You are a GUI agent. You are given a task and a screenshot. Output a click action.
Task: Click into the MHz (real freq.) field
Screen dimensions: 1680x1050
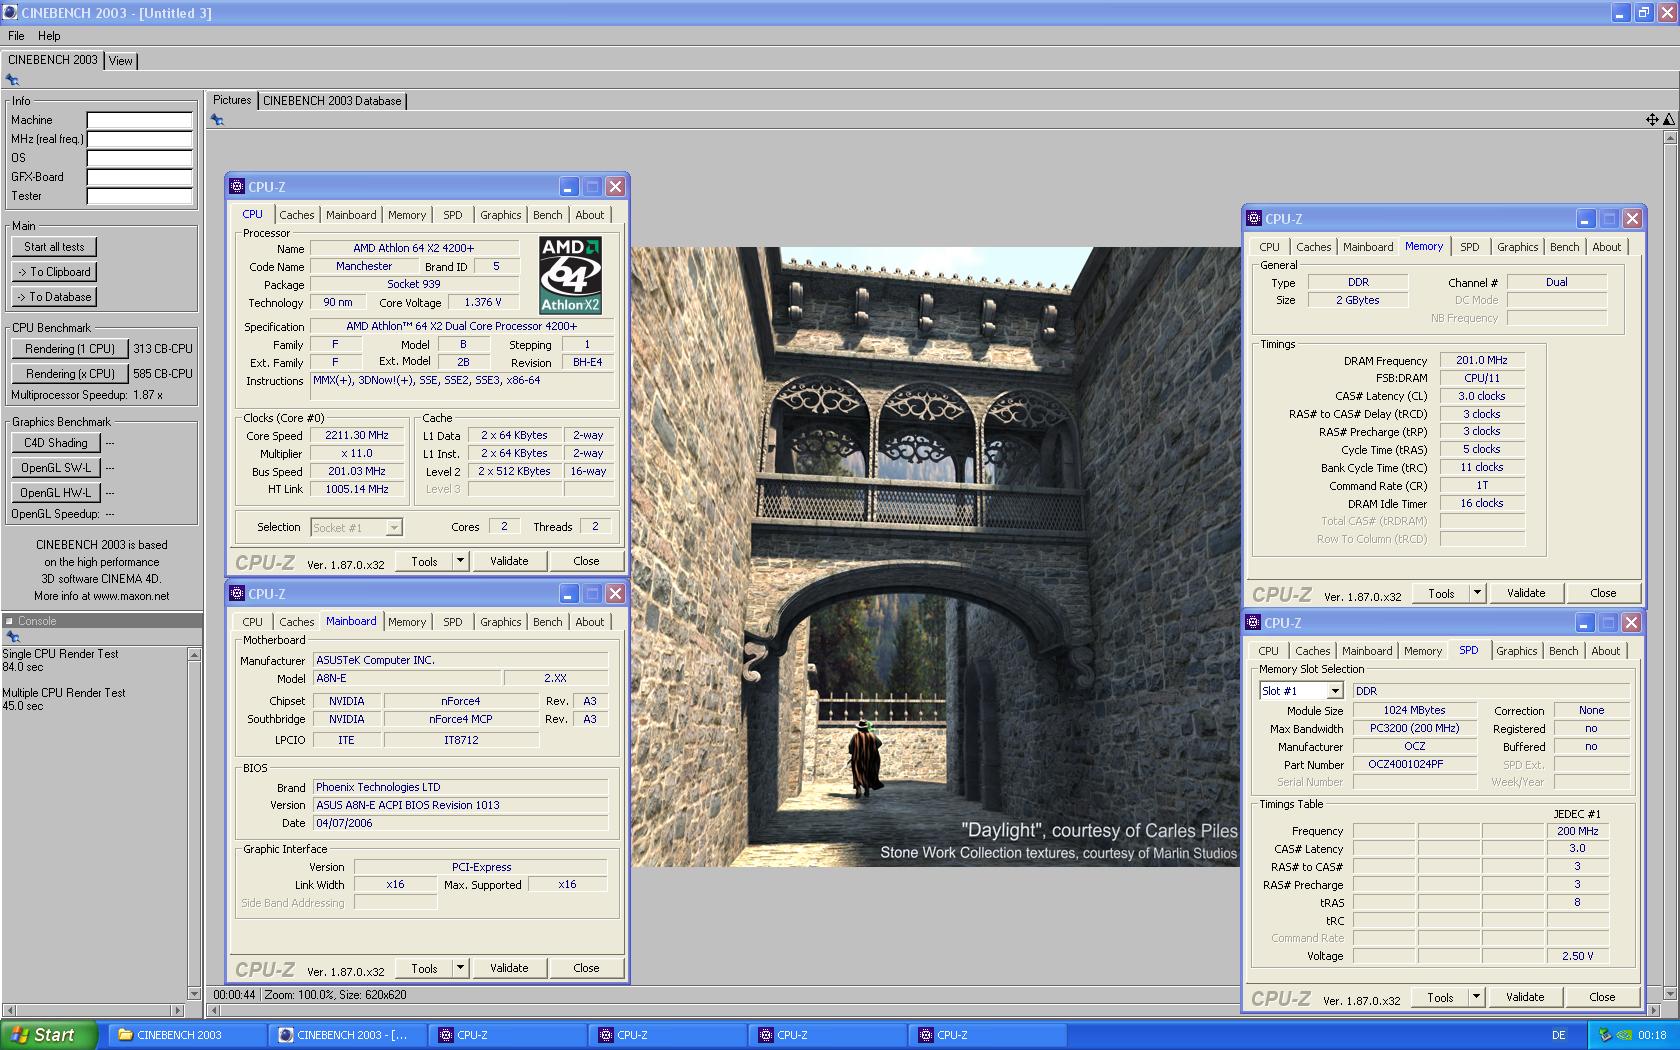click(139, 139)
